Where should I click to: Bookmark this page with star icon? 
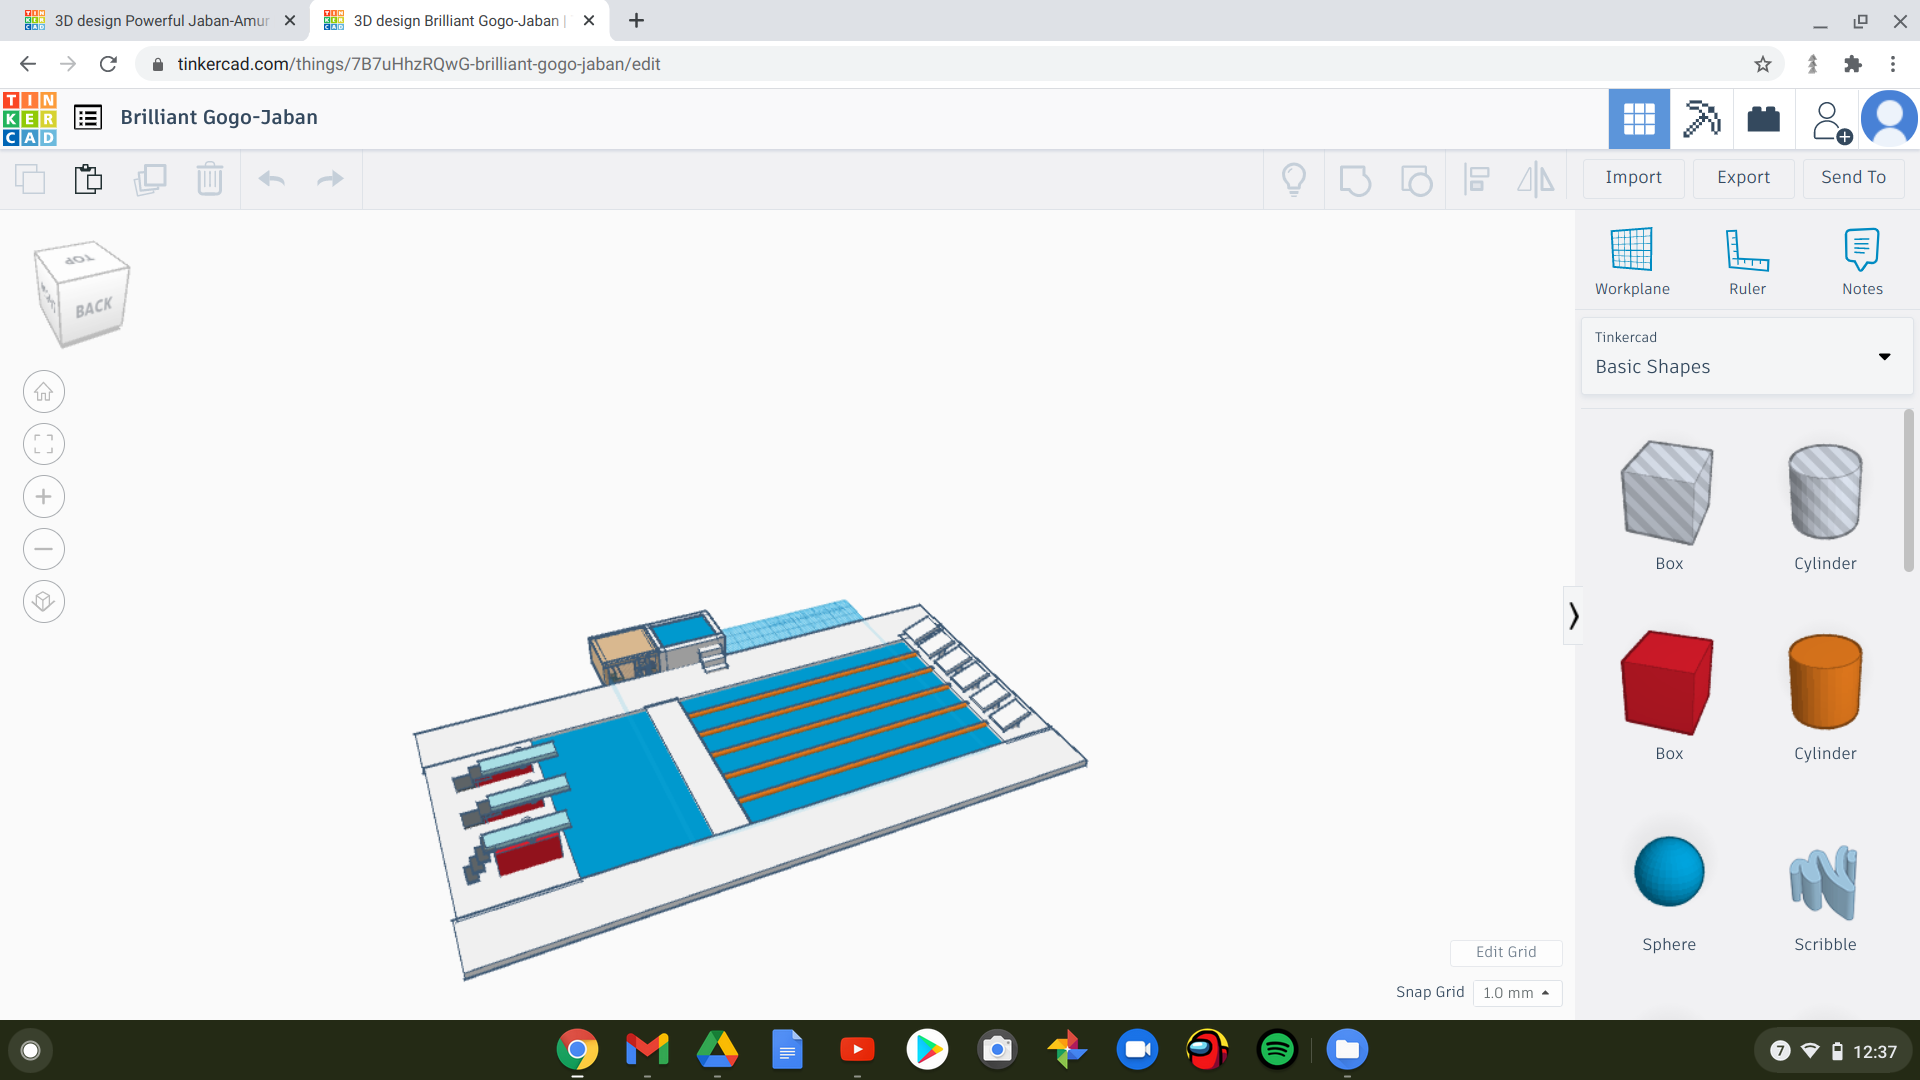tap(1762, 64)
